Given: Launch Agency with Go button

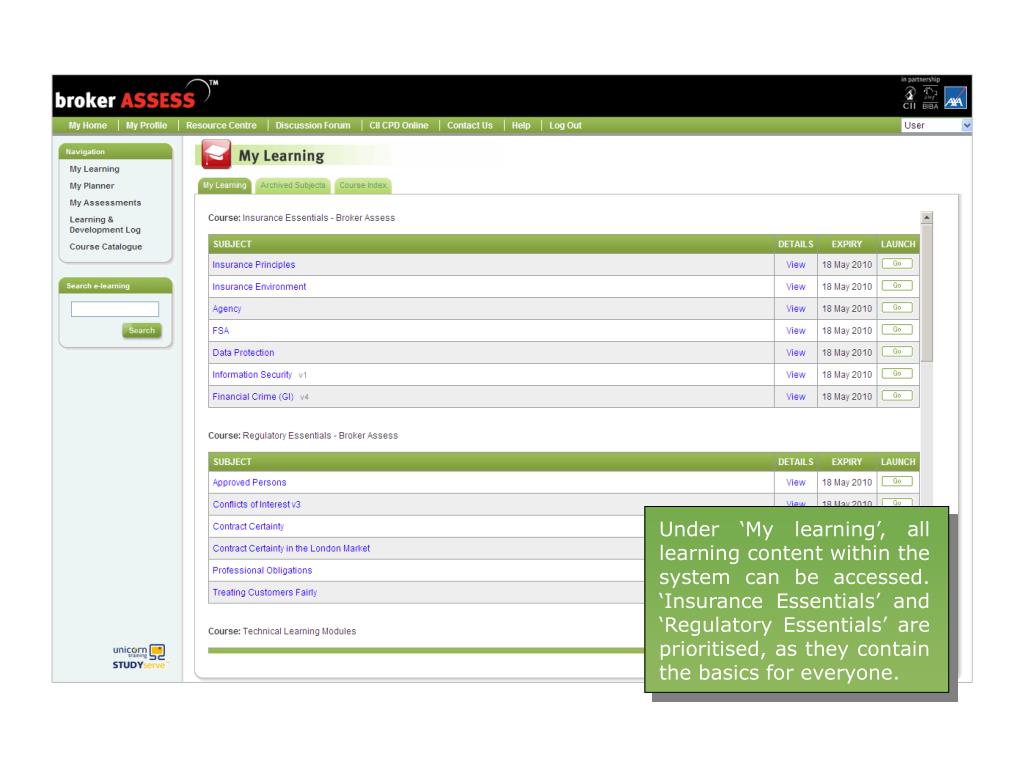Looking at the screenshot, I should pos(897,308).
